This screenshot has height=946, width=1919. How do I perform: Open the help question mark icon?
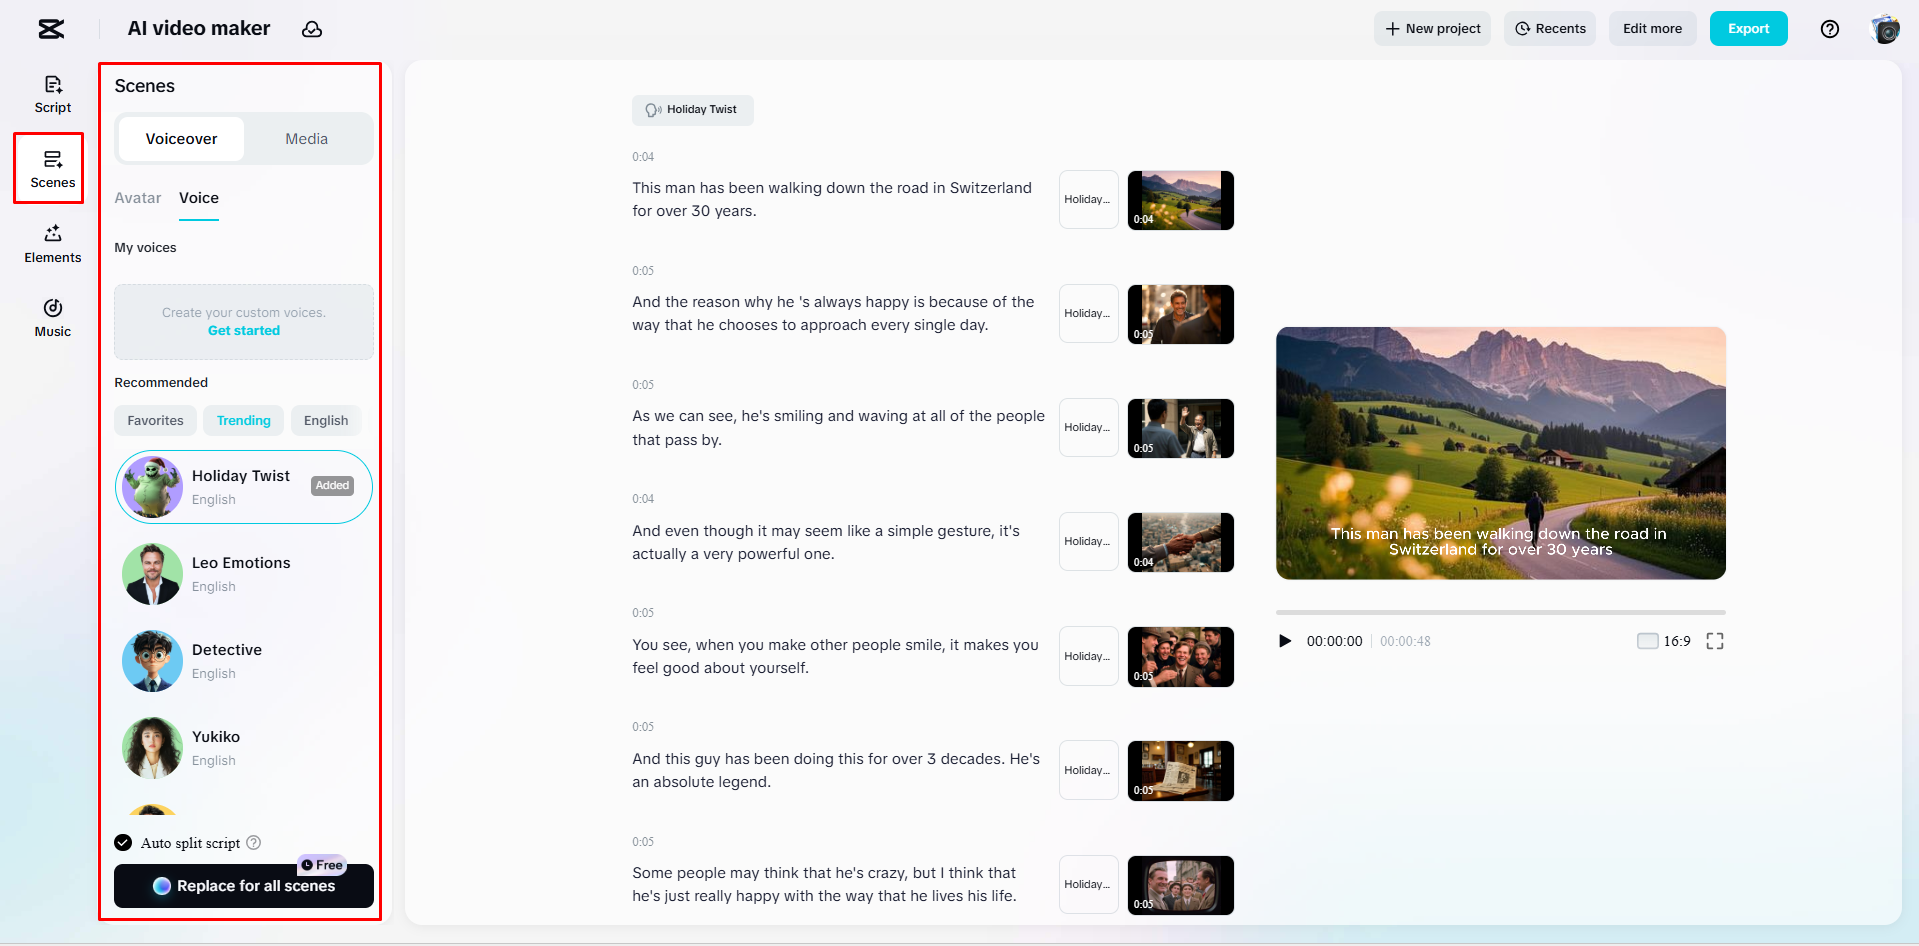pos(1830,29)
